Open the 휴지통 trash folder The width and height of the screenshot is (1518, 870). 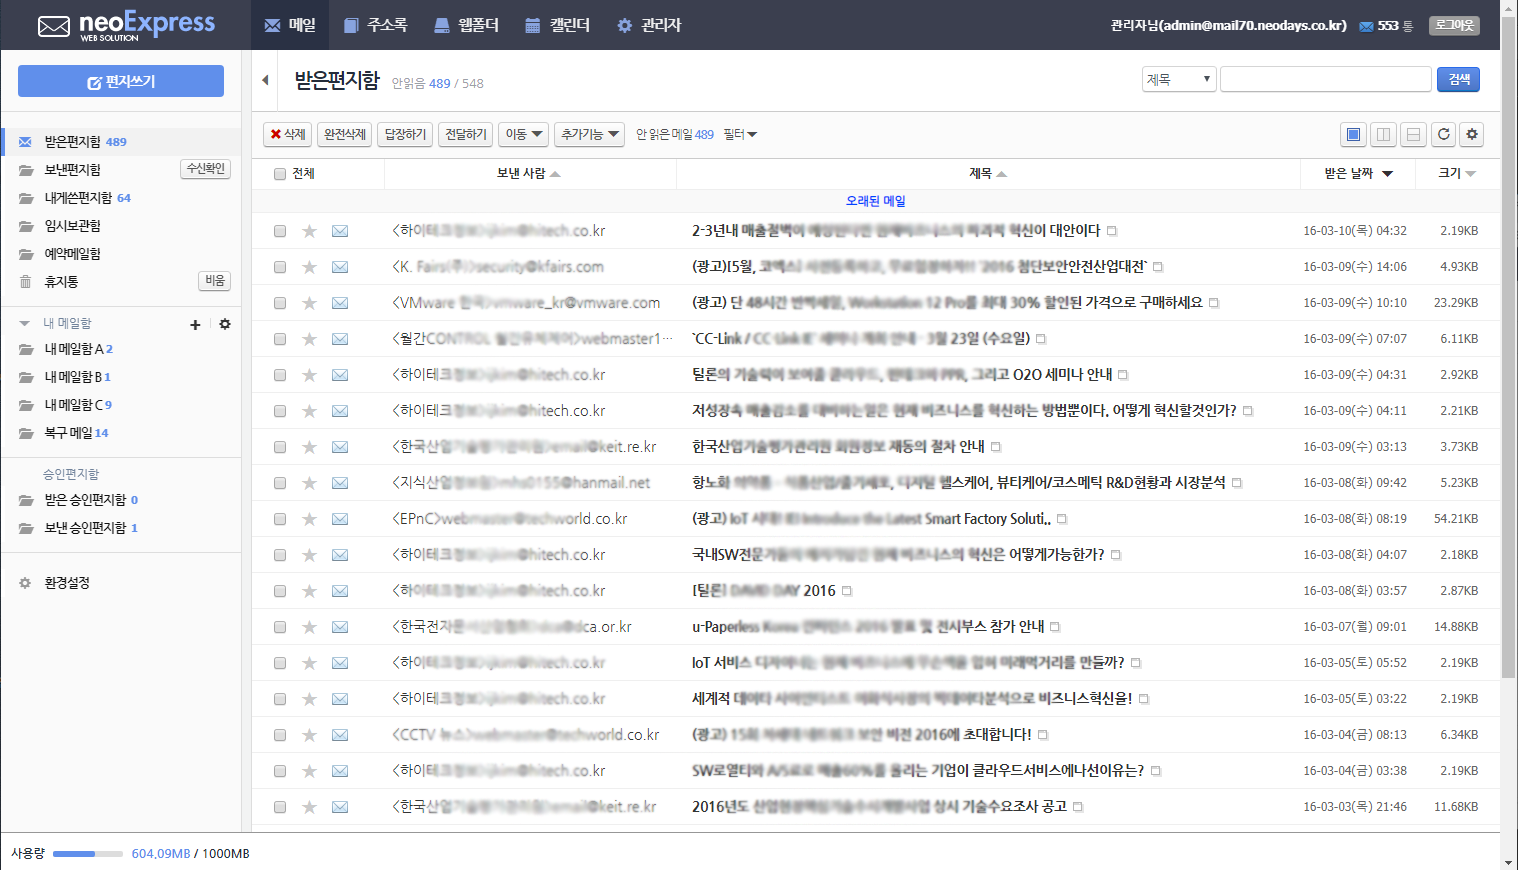tap(61, 282)
